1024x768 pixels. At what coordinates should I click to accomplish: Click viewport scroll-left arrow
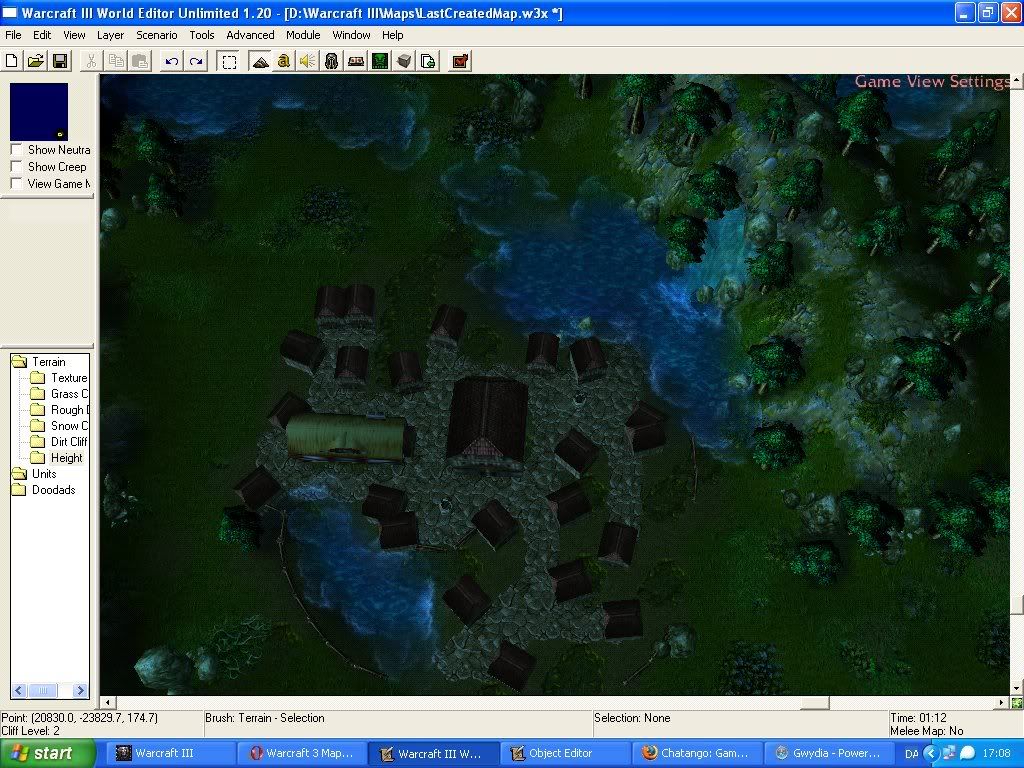click(107, 703)
